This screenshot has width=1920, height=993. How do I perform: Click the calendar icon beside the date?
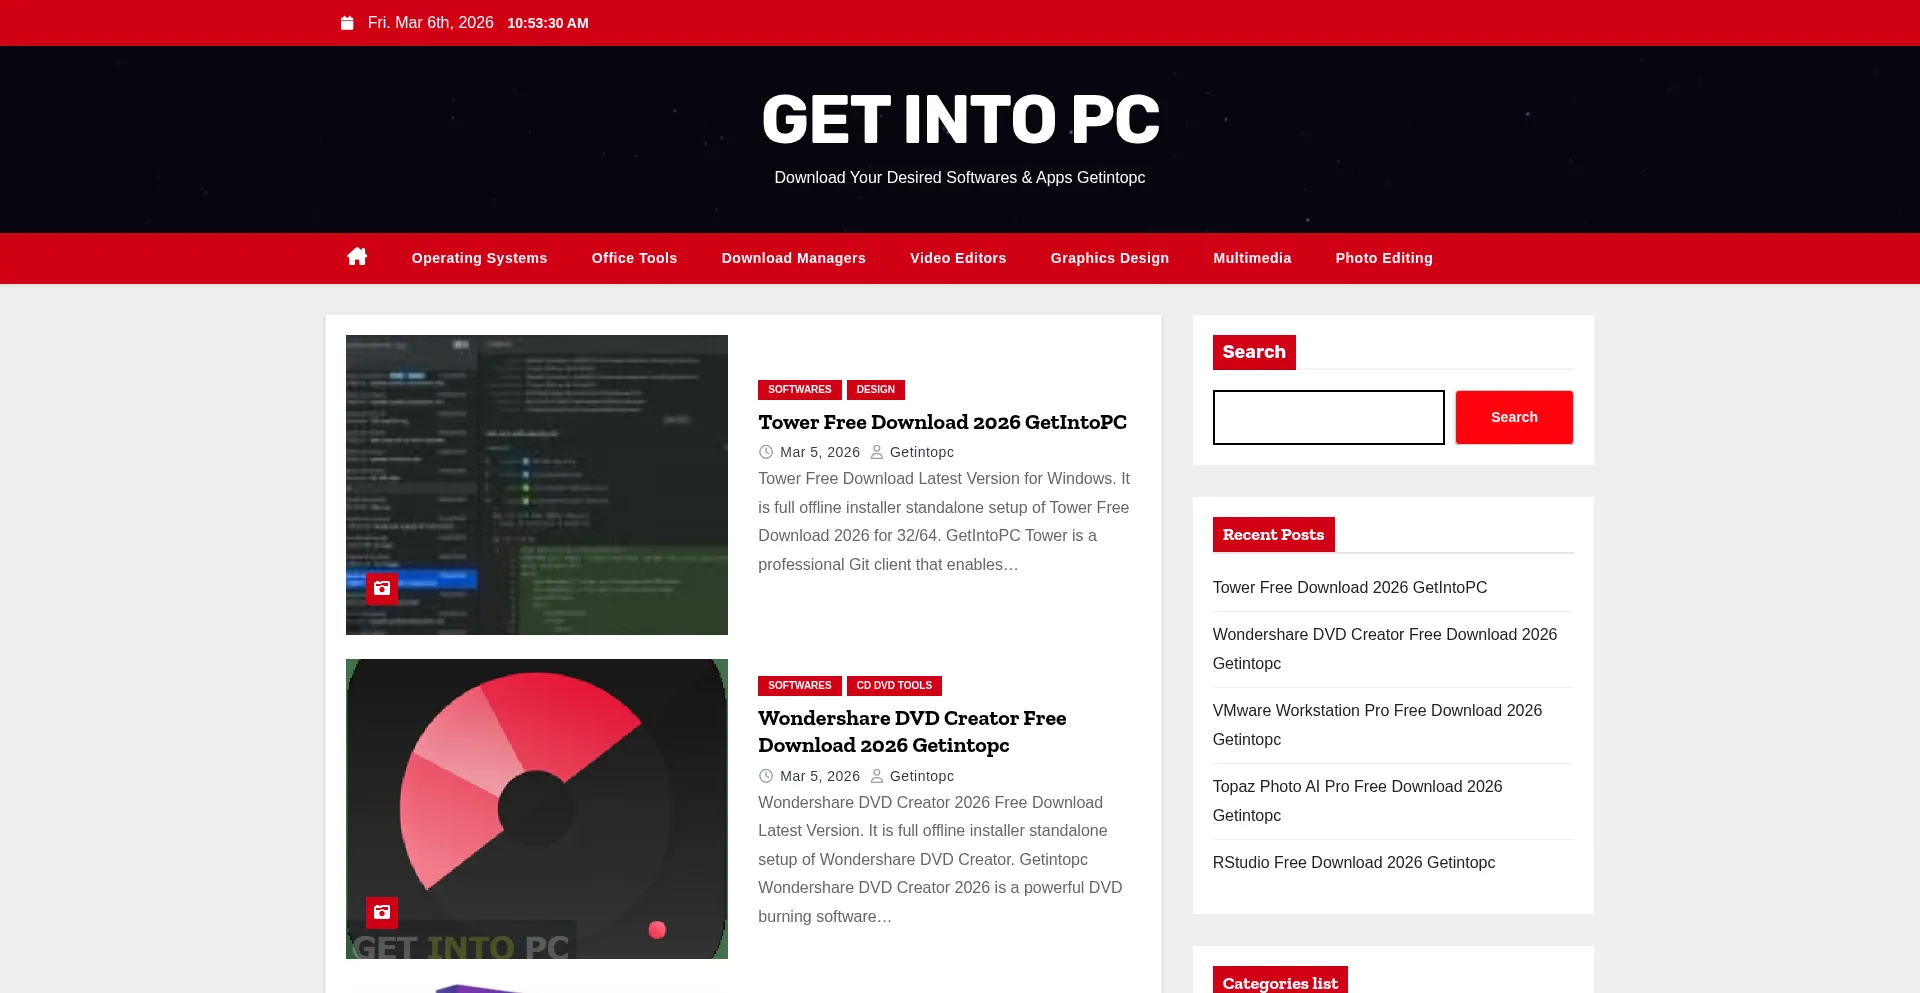(x=347, y=23)
